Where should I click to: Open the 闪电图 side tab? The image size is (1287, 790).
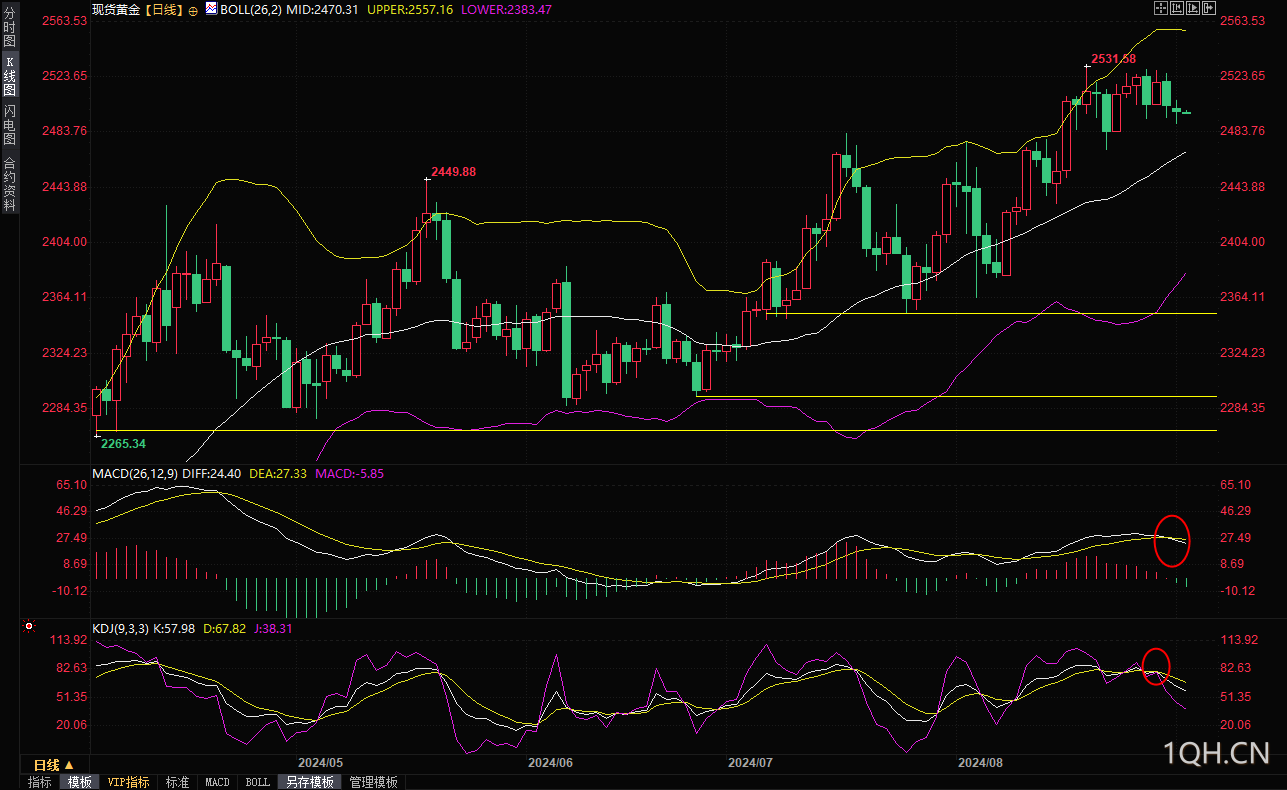point(9,125)
